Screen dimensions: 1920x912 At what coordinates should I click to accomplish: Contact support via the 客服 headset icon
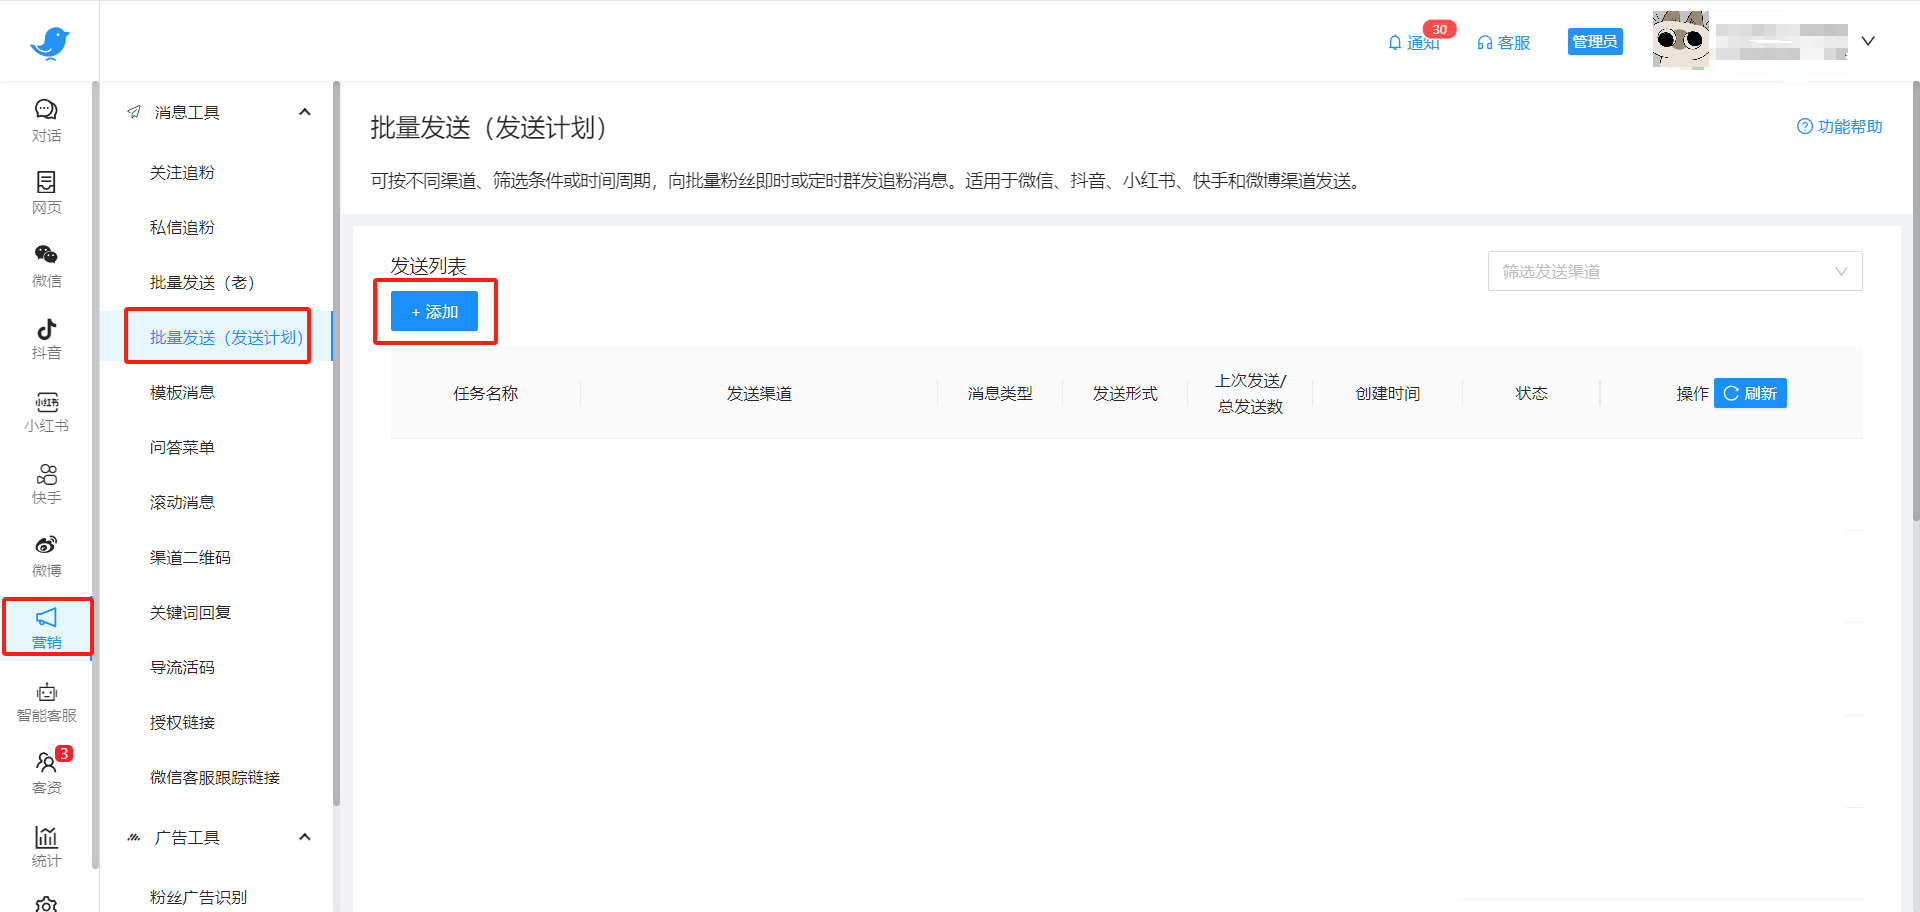point(1504,42)
